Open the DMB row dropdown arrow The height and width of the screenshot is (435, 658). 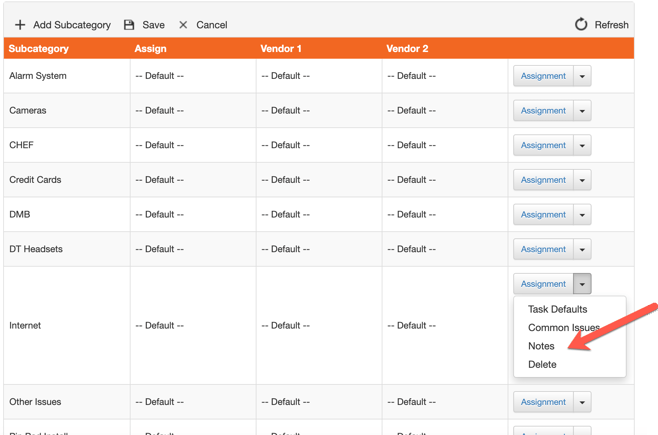582,215
